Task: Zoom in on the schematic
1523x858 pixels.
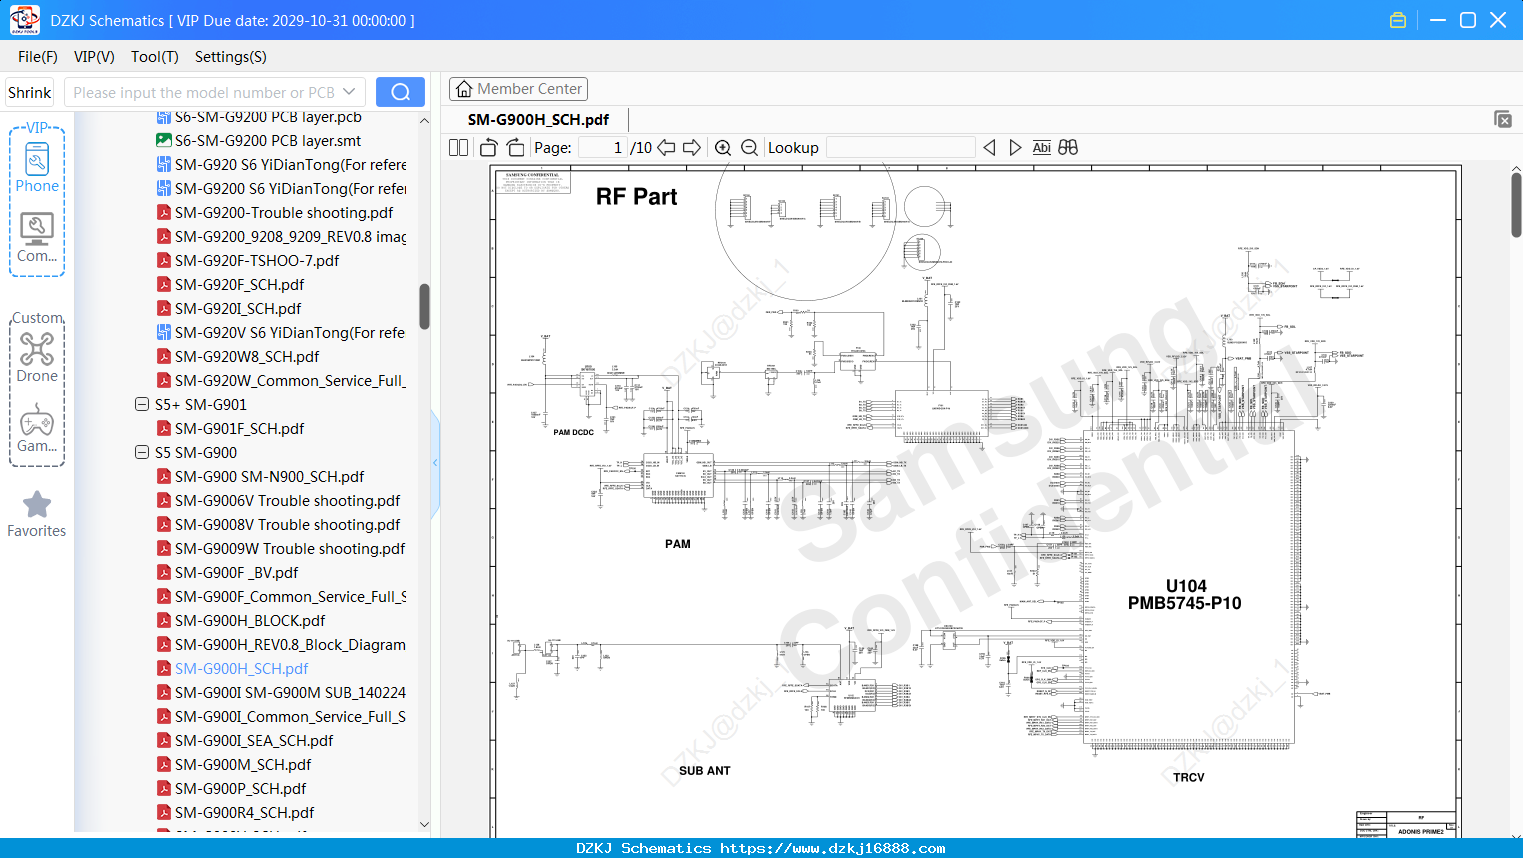Action: pos(723,148)
